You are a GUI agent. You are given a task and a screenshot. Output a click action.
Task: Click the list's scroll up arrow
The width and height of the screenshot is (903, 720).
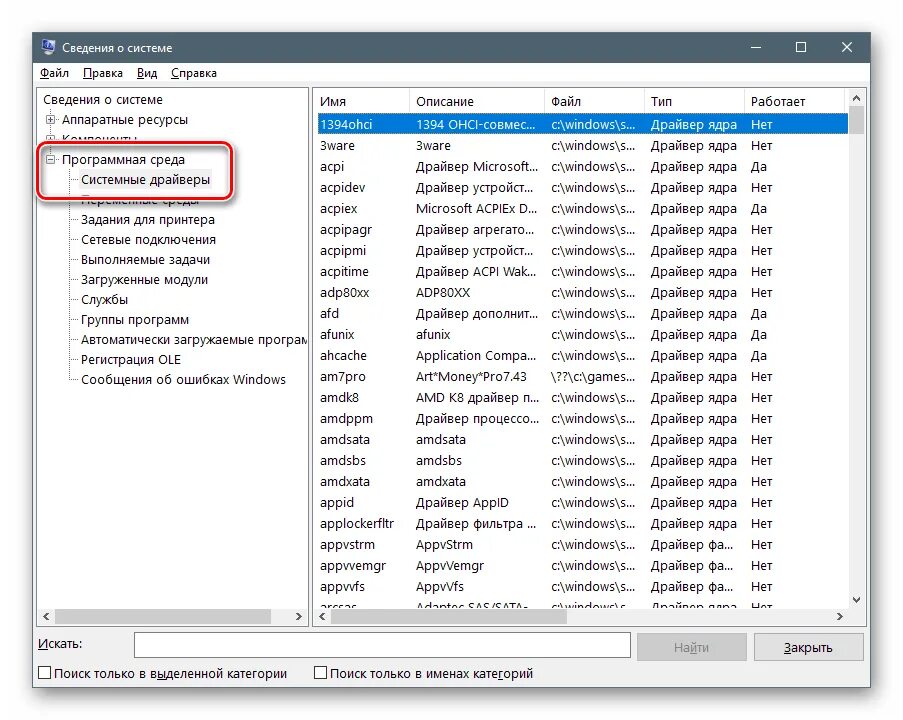click(x=856, y=98)
